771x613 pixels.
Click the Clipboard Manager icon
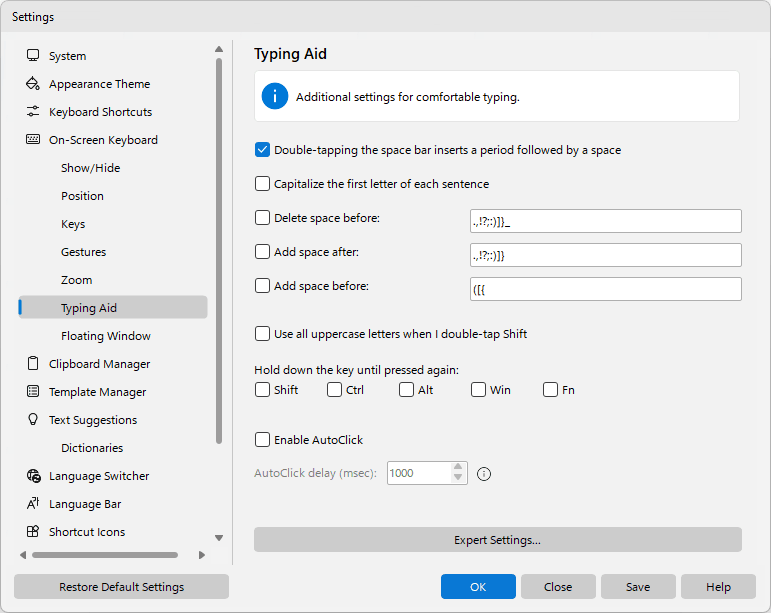(x=33, y=364)
